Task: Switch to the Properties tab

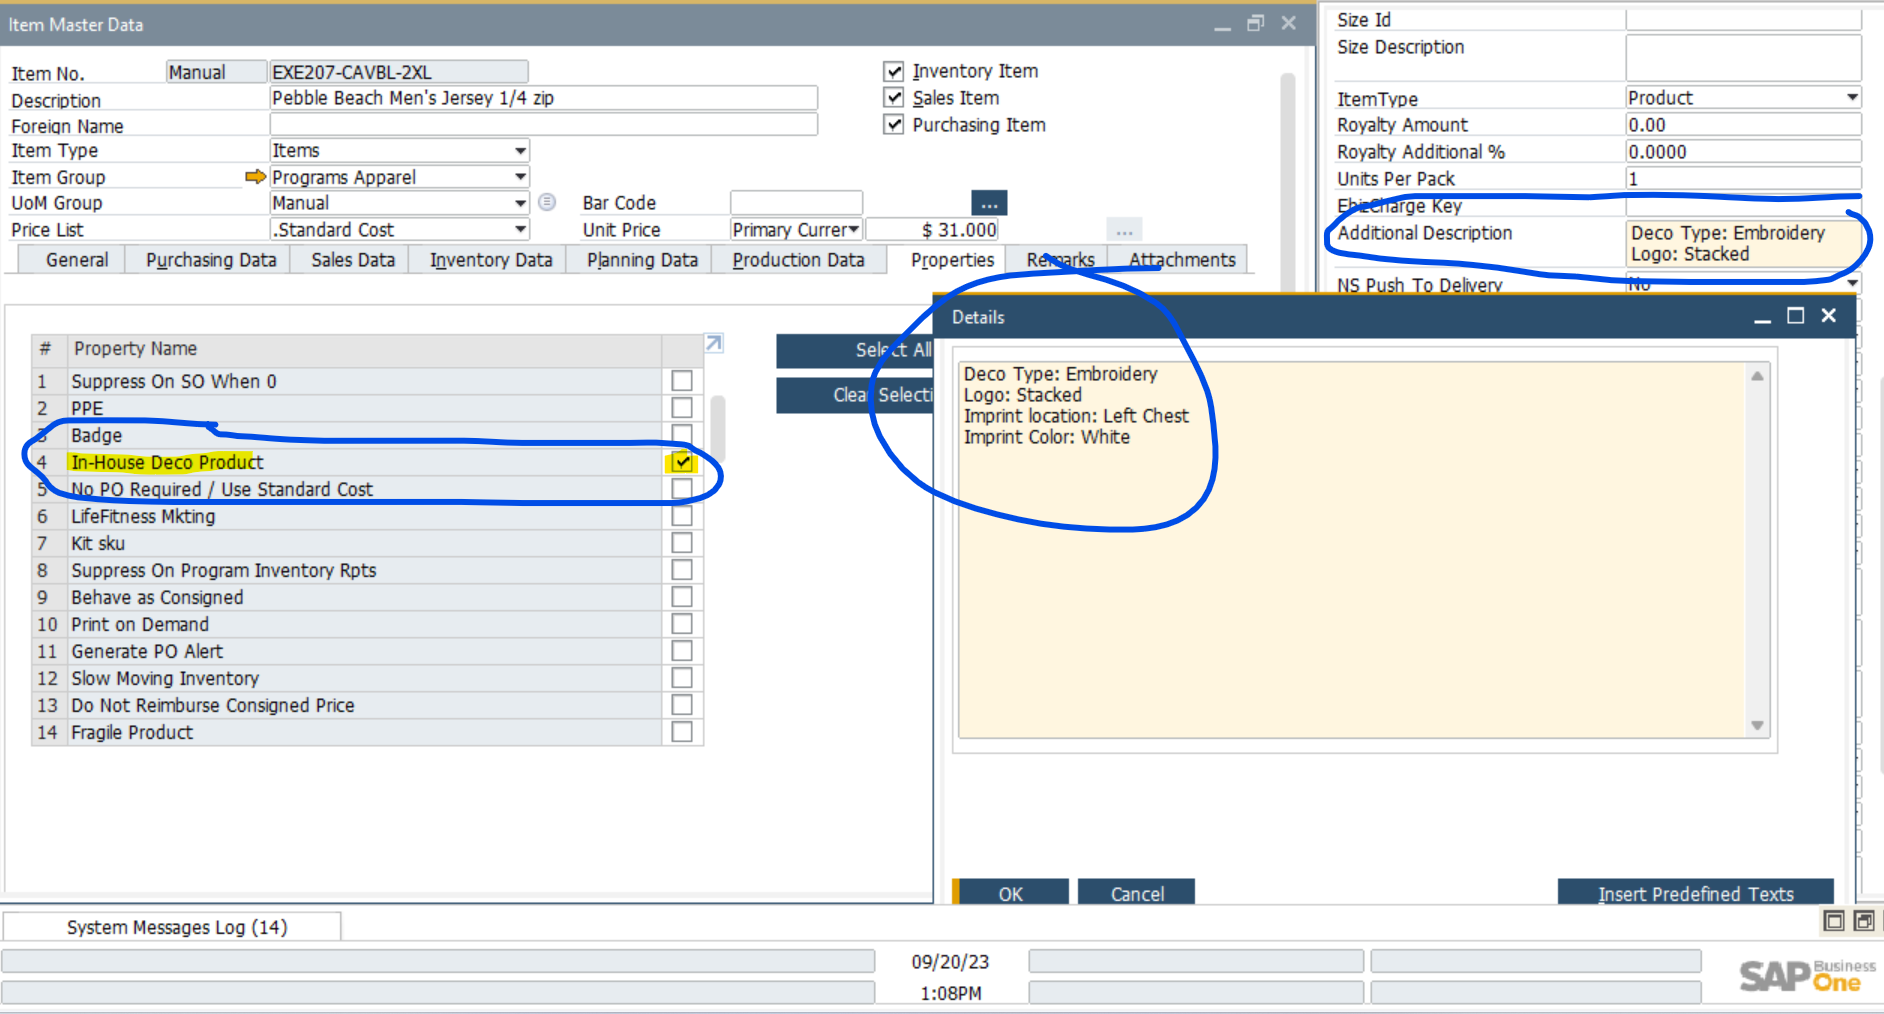Action: tap(952, 260)
